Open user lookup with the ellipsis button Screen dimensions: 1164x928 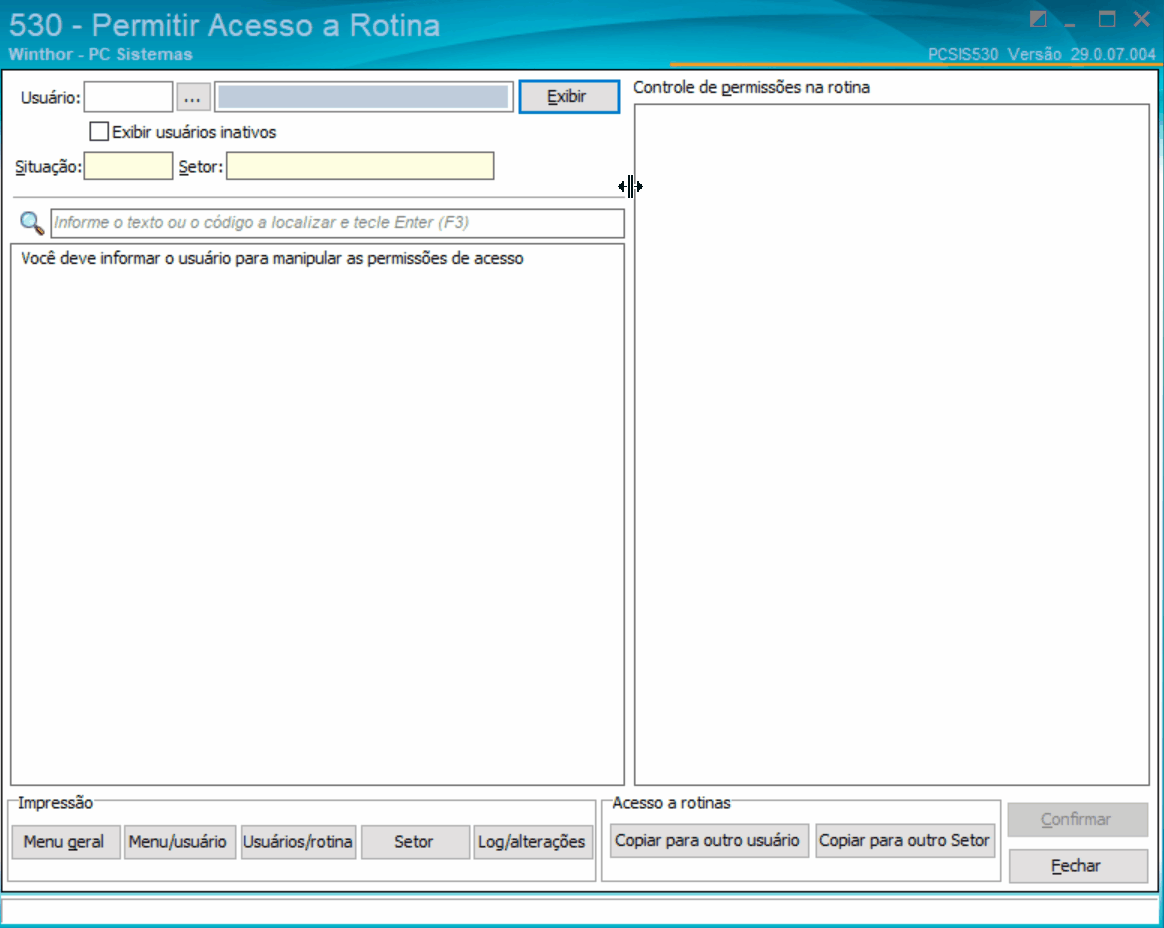coord(193,97)
